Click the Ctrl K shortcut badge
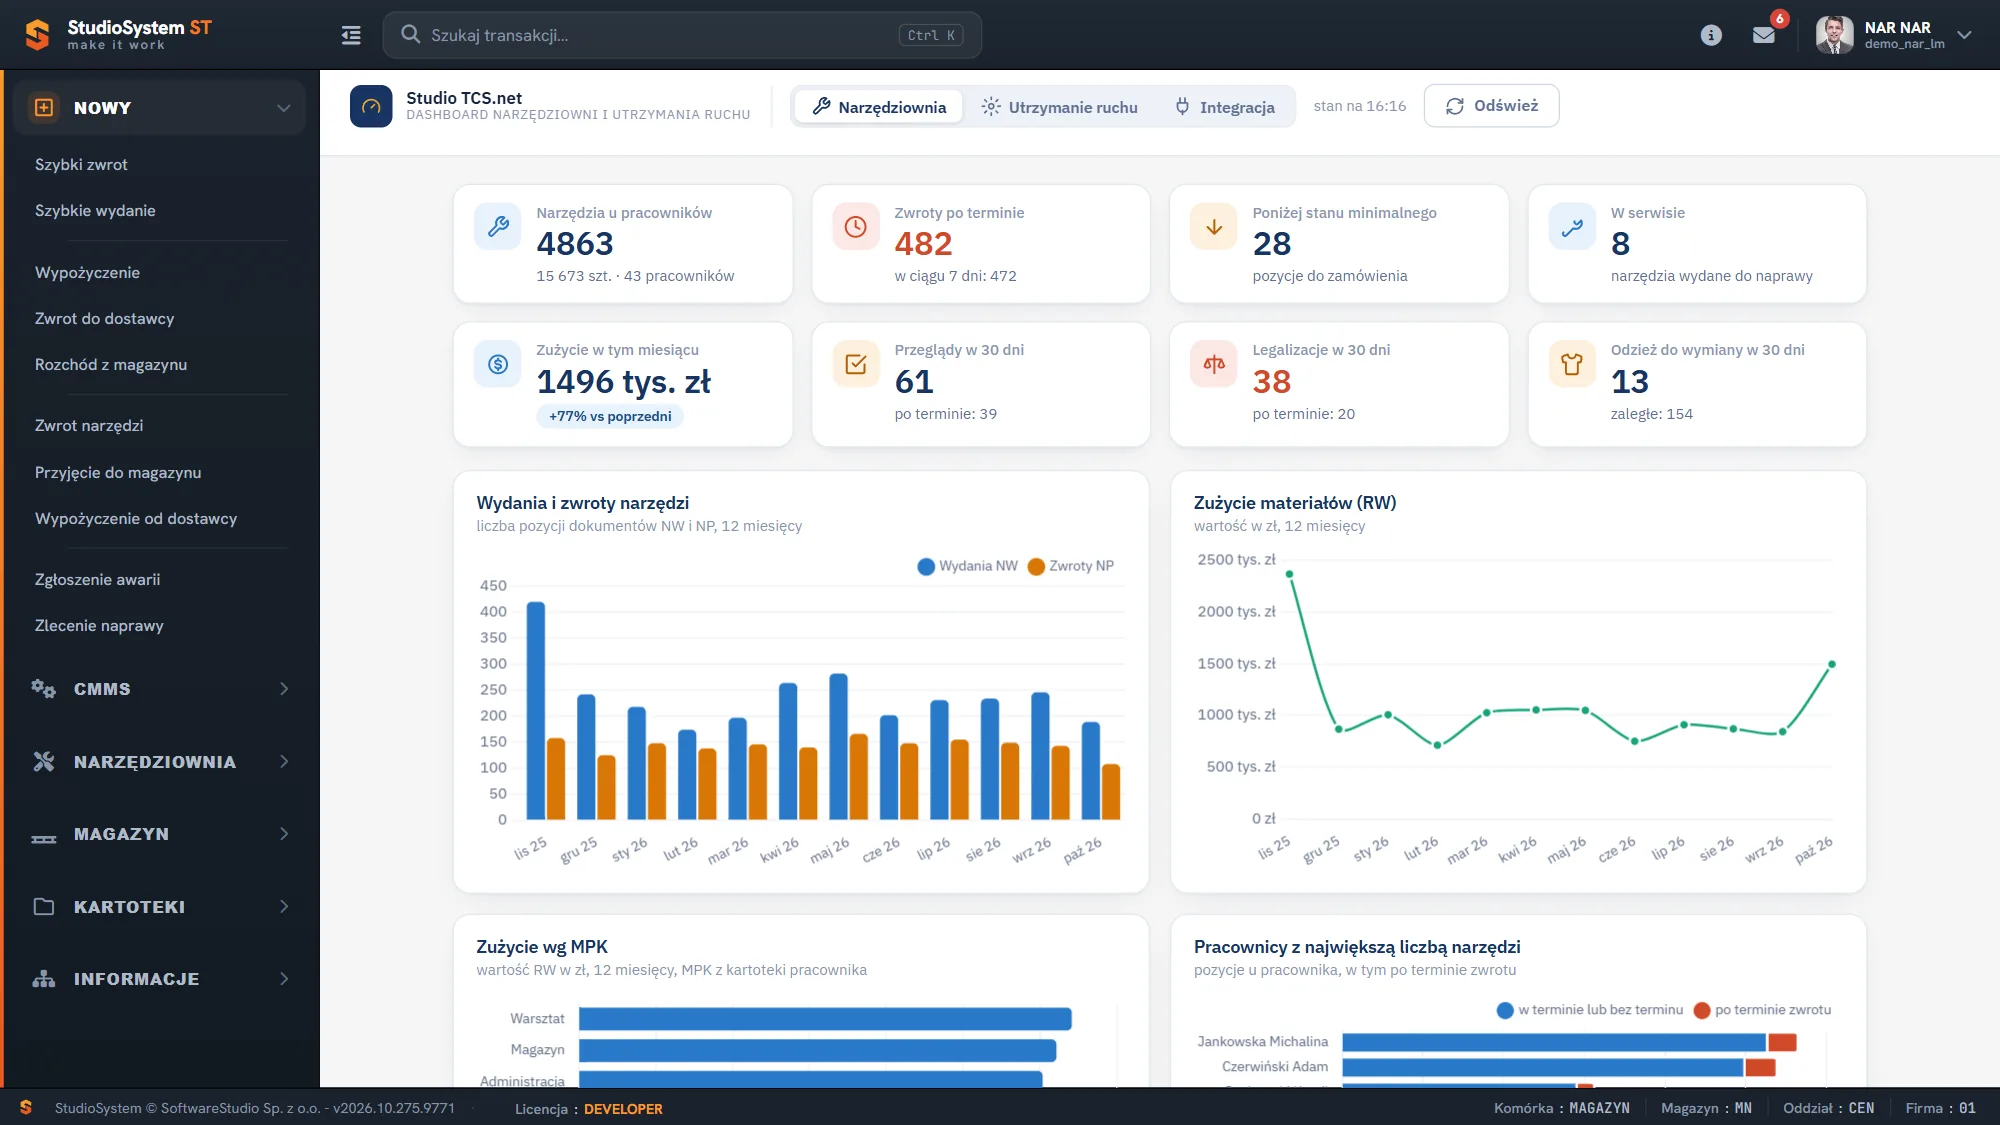2000x1125 pixels. tap(931, 35)
